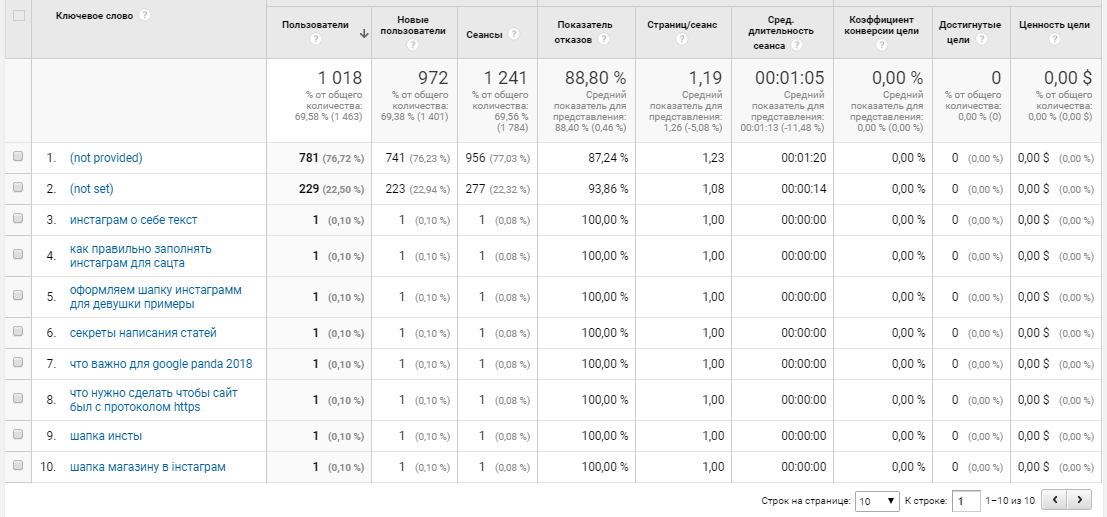Viewport: 1107px width, 517px height.
Task: Click the К строке input field
Action: coord(966,501)
